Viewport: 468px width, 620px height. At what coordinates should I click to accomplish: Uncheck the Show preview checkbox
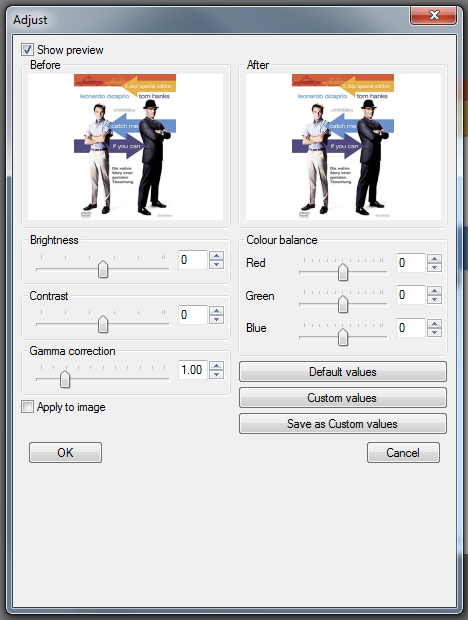(x=27, y=50)
